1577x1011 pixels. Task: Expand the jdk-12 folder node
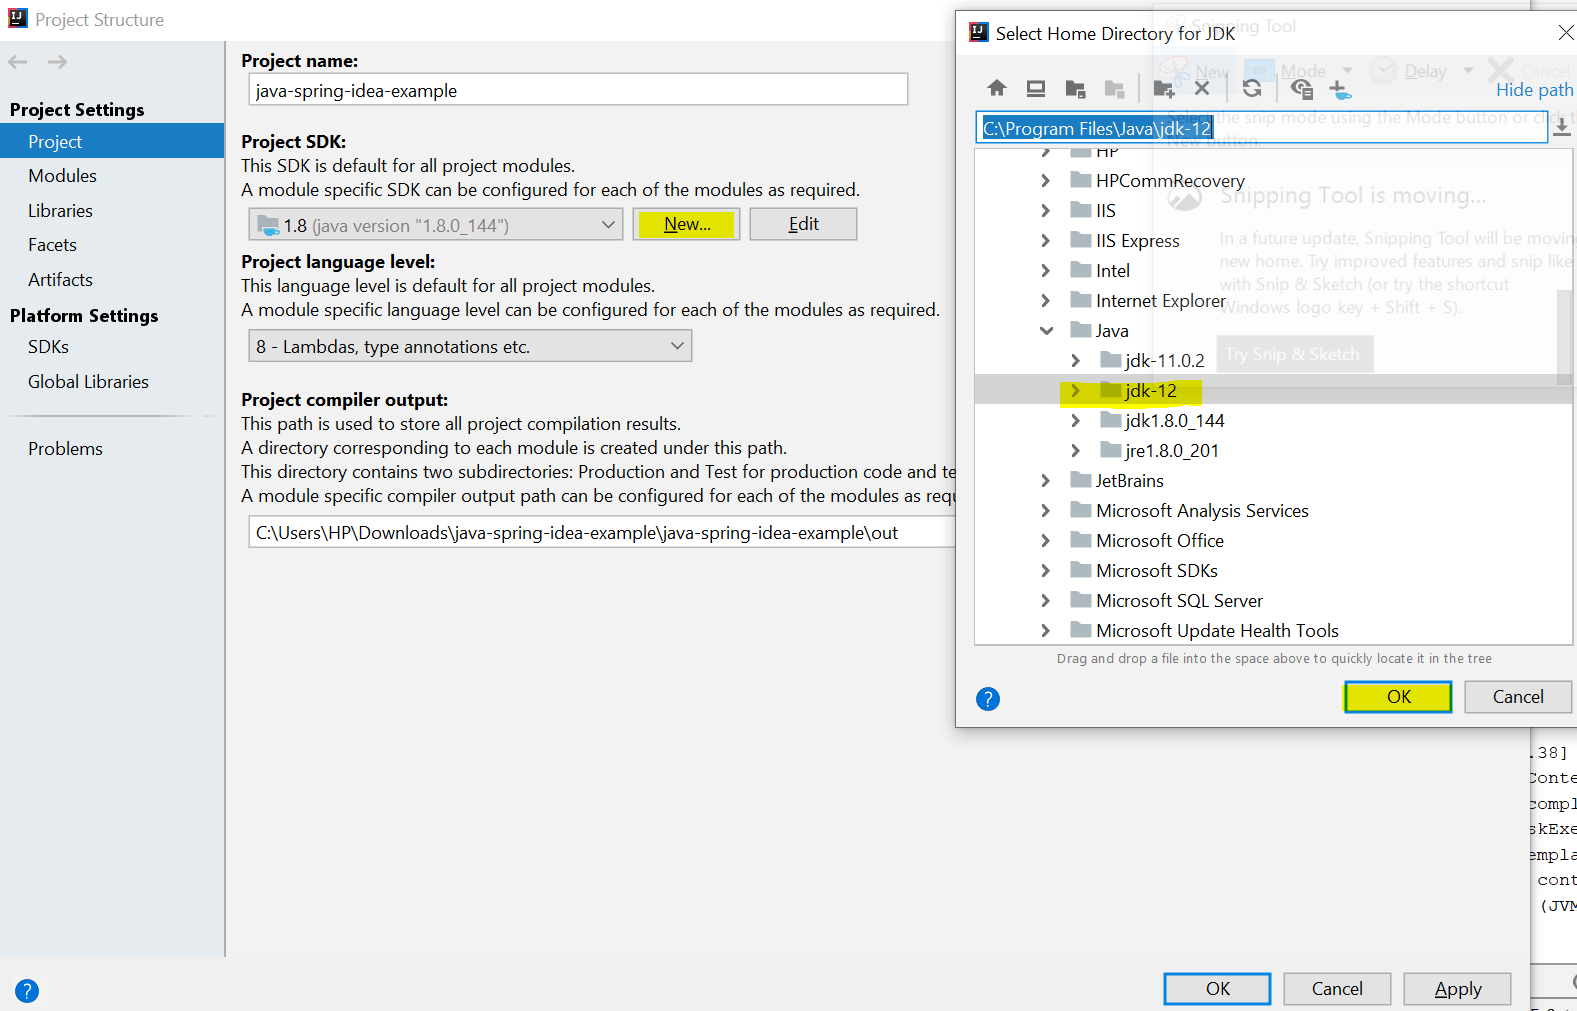[1076, 390]
